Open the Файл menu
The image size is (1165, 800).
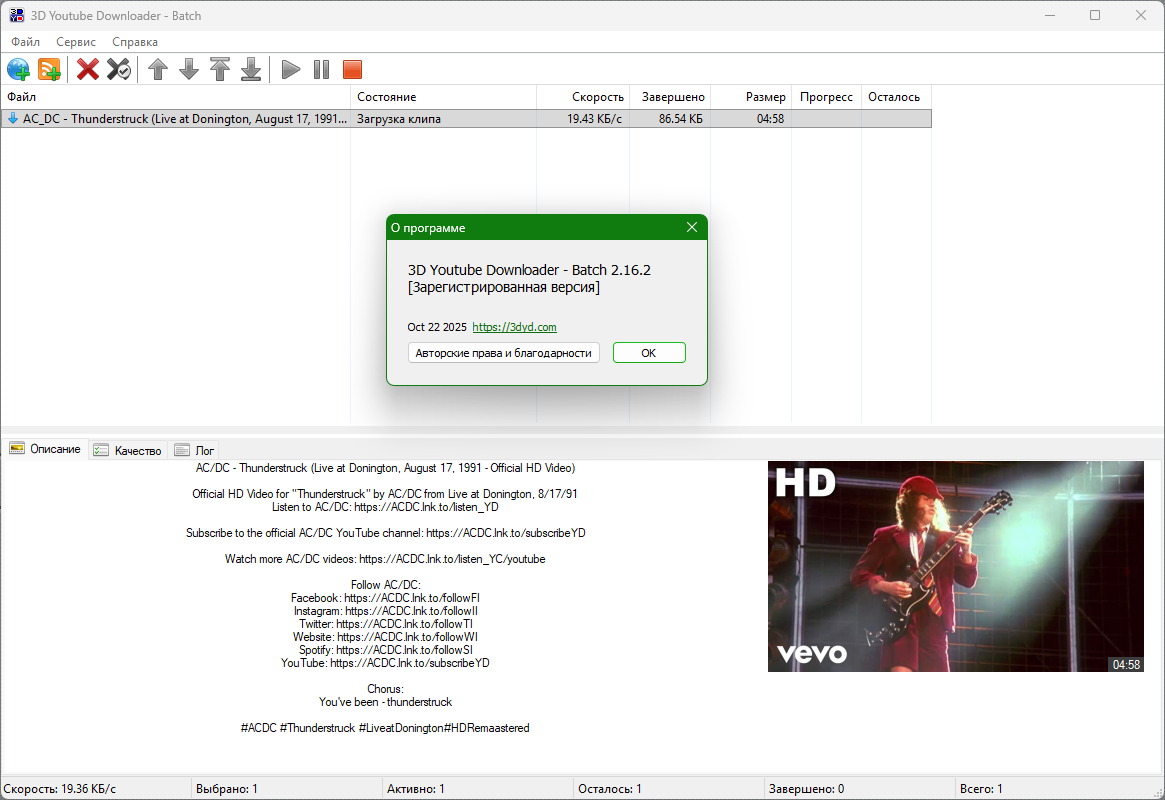[x=25, y=42]
